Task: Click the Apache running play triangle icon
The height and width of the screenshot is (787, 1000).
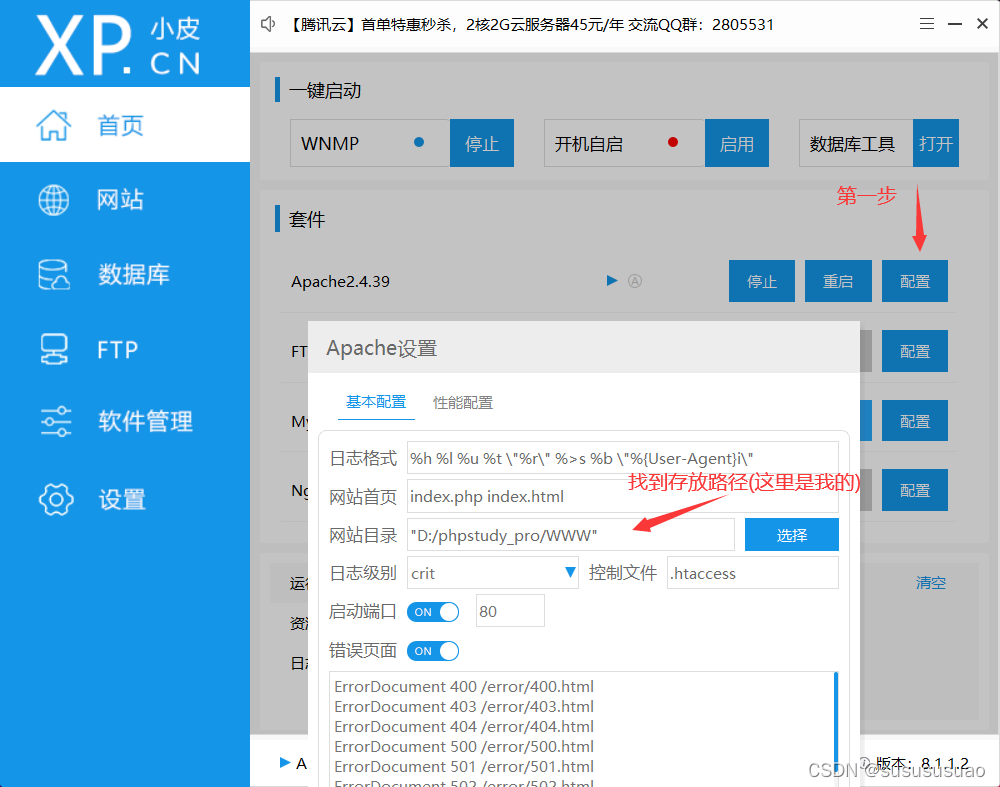Action: tap(612, 281)
